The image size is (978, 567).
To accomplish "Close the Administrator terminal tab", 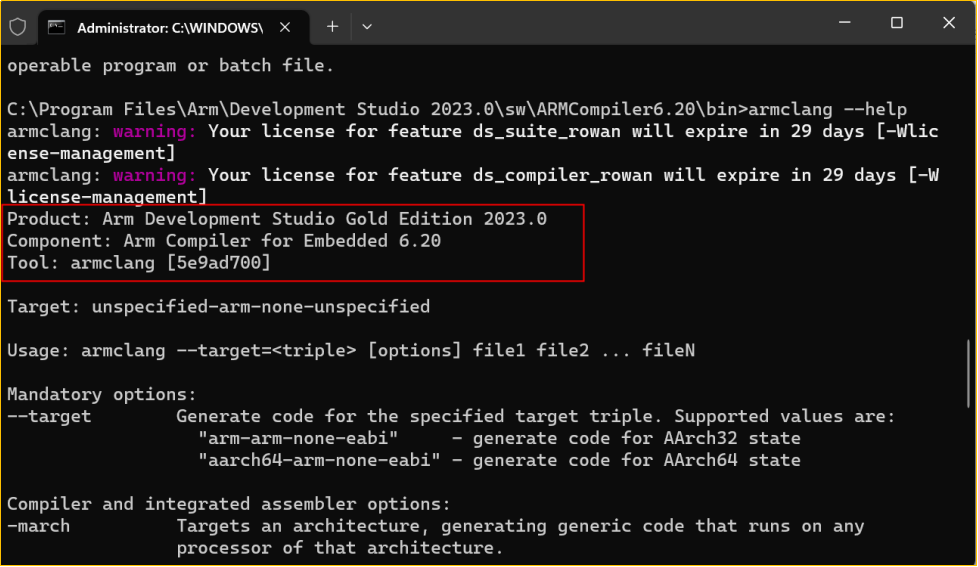I will point(288,27).
